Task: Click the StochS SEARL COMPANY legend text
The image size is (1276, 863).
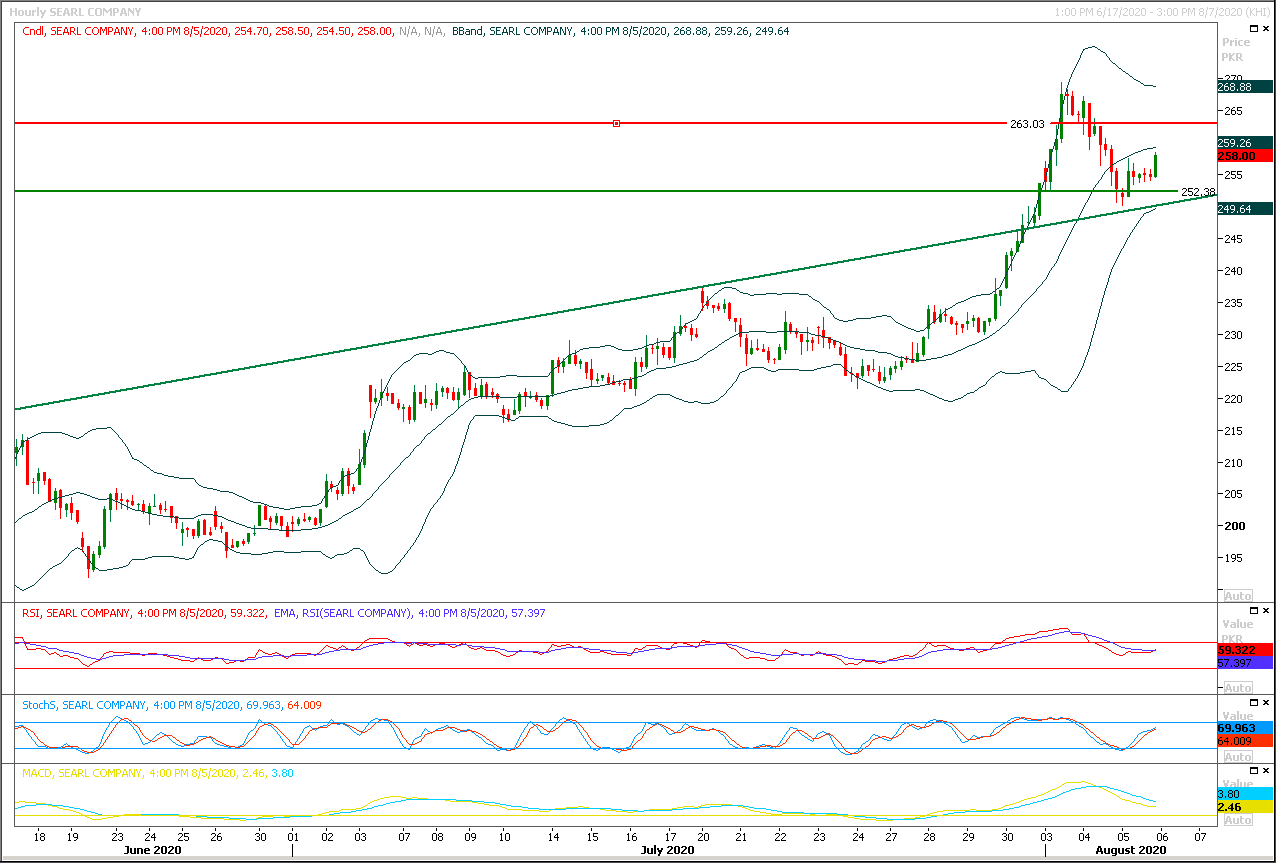Action: point(171,705)
